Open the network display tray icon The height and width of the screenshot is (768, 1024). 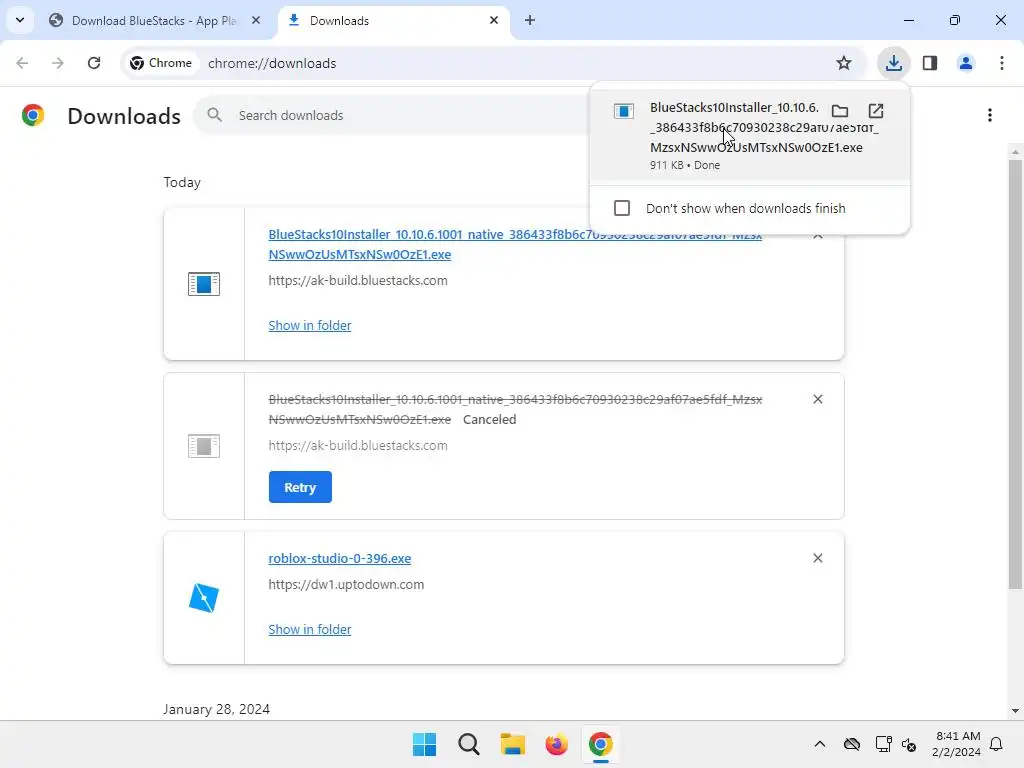(x=883, y=744)
